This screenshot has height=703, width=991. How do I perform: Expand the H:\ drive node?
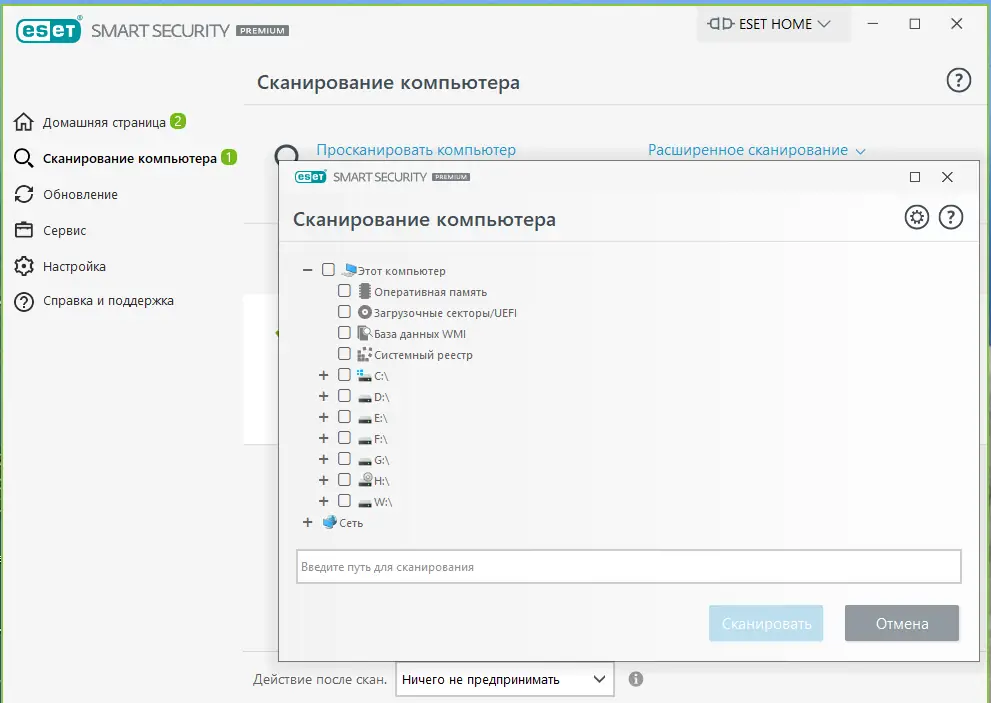coord(323,480)
